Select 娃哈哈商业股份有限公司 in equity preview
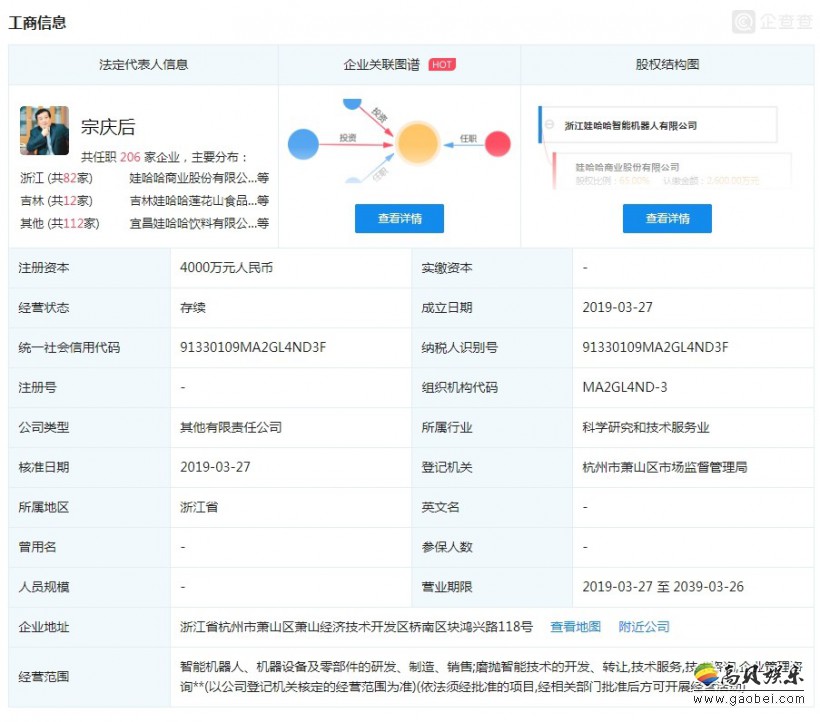The image size is (820, 722). [x=627, y=167]
